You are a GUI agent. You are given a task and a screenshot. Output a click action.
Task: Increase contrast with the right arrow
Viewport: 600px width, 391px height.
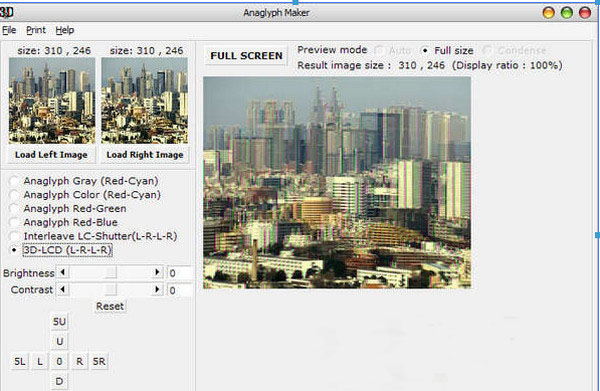[x=157, y=289]
